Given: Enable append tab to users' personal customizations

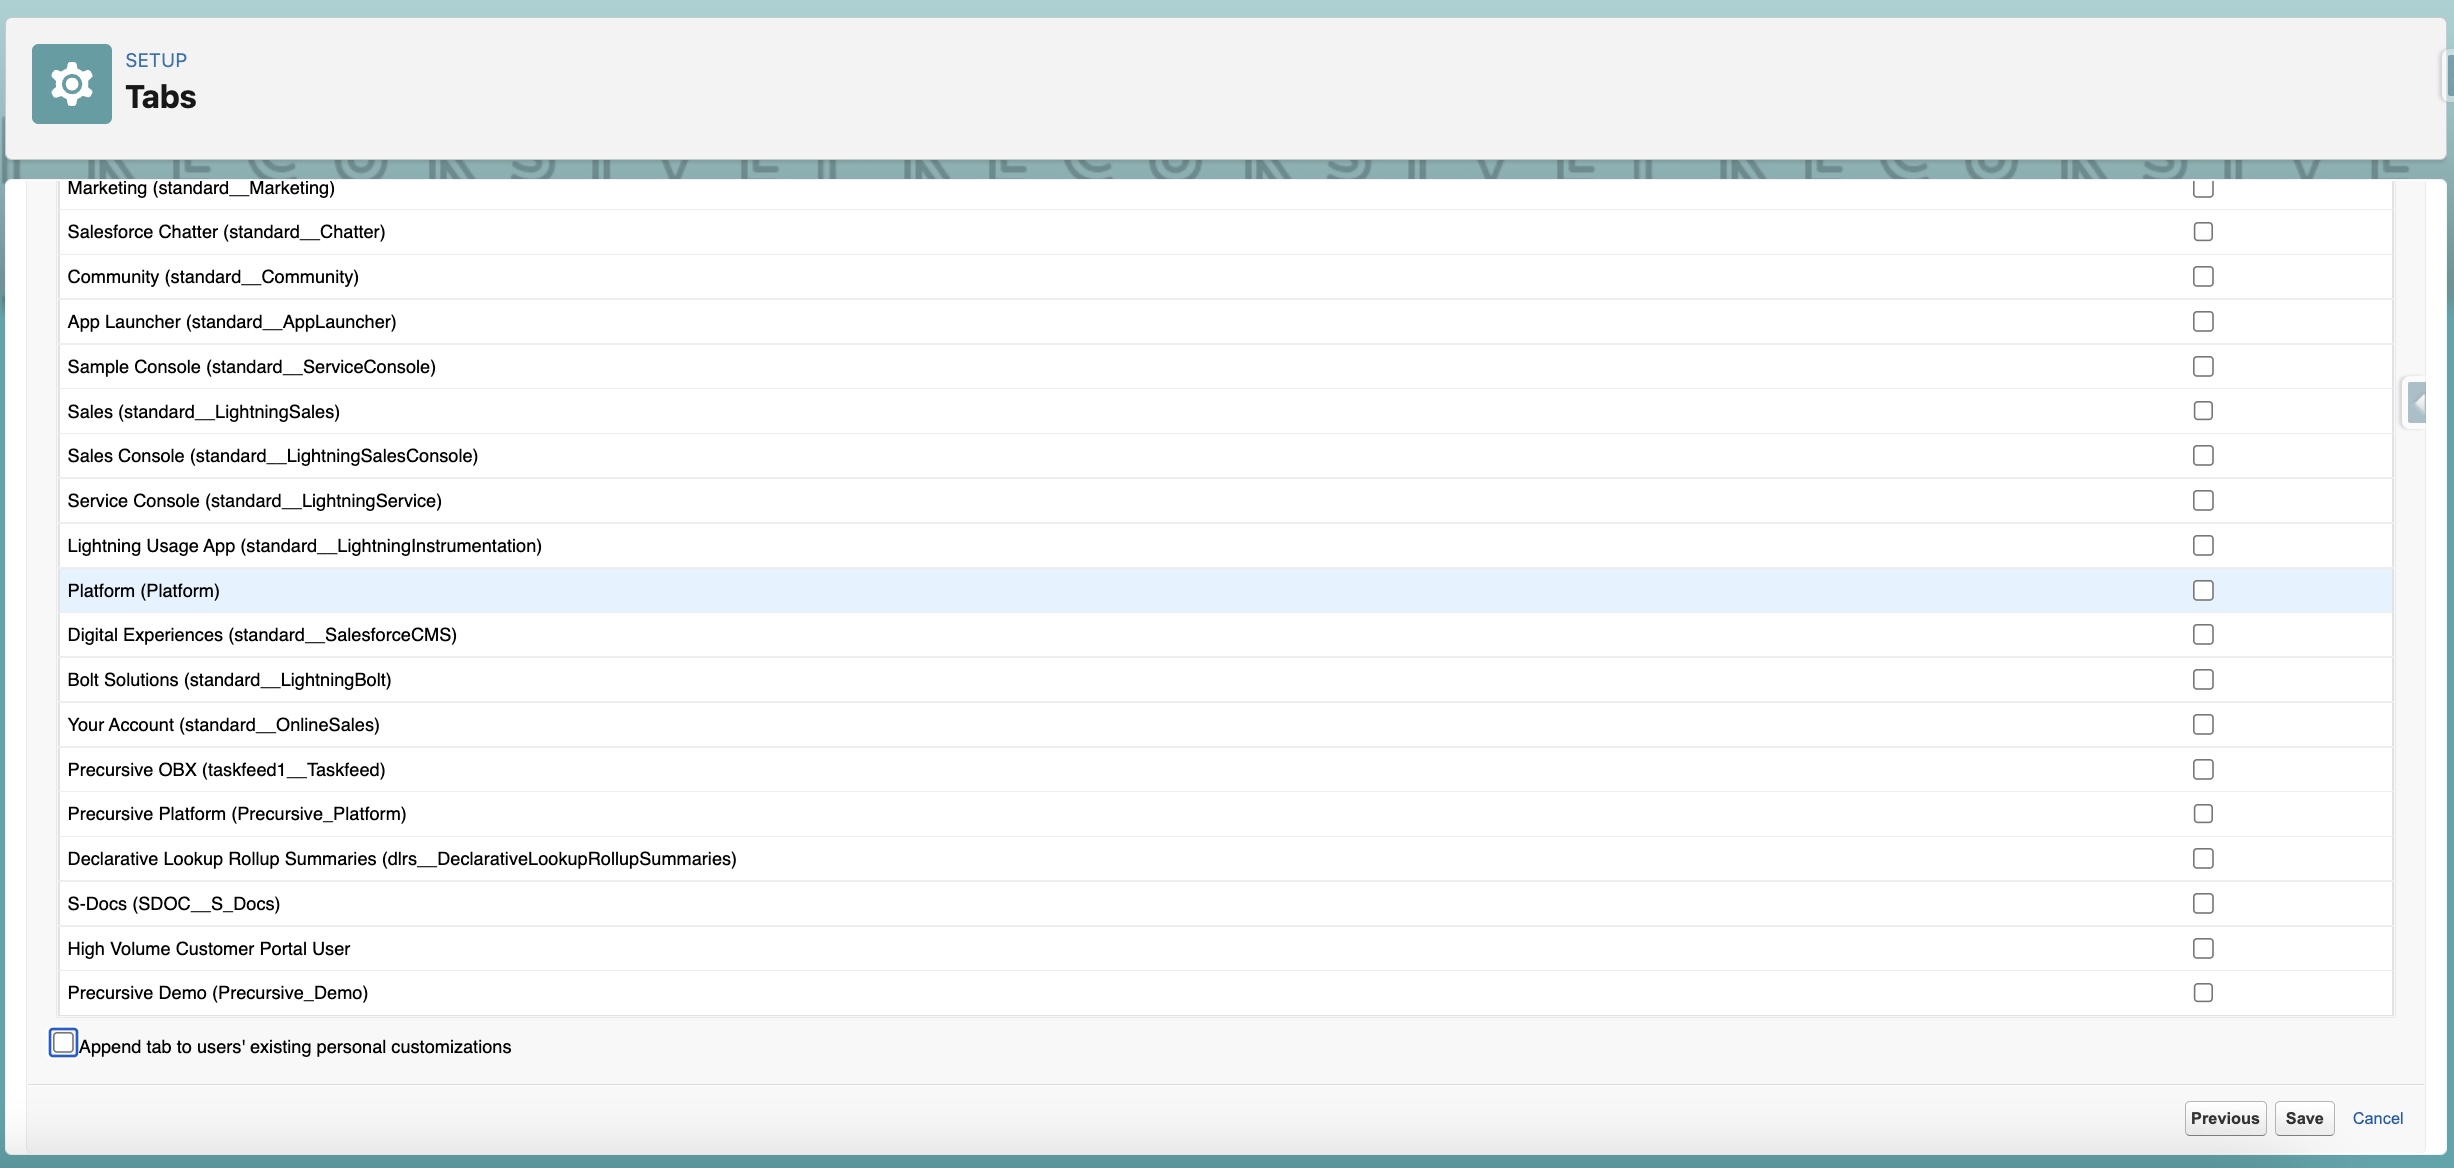Looking at the screenshot, I should tap(63, 1042).
